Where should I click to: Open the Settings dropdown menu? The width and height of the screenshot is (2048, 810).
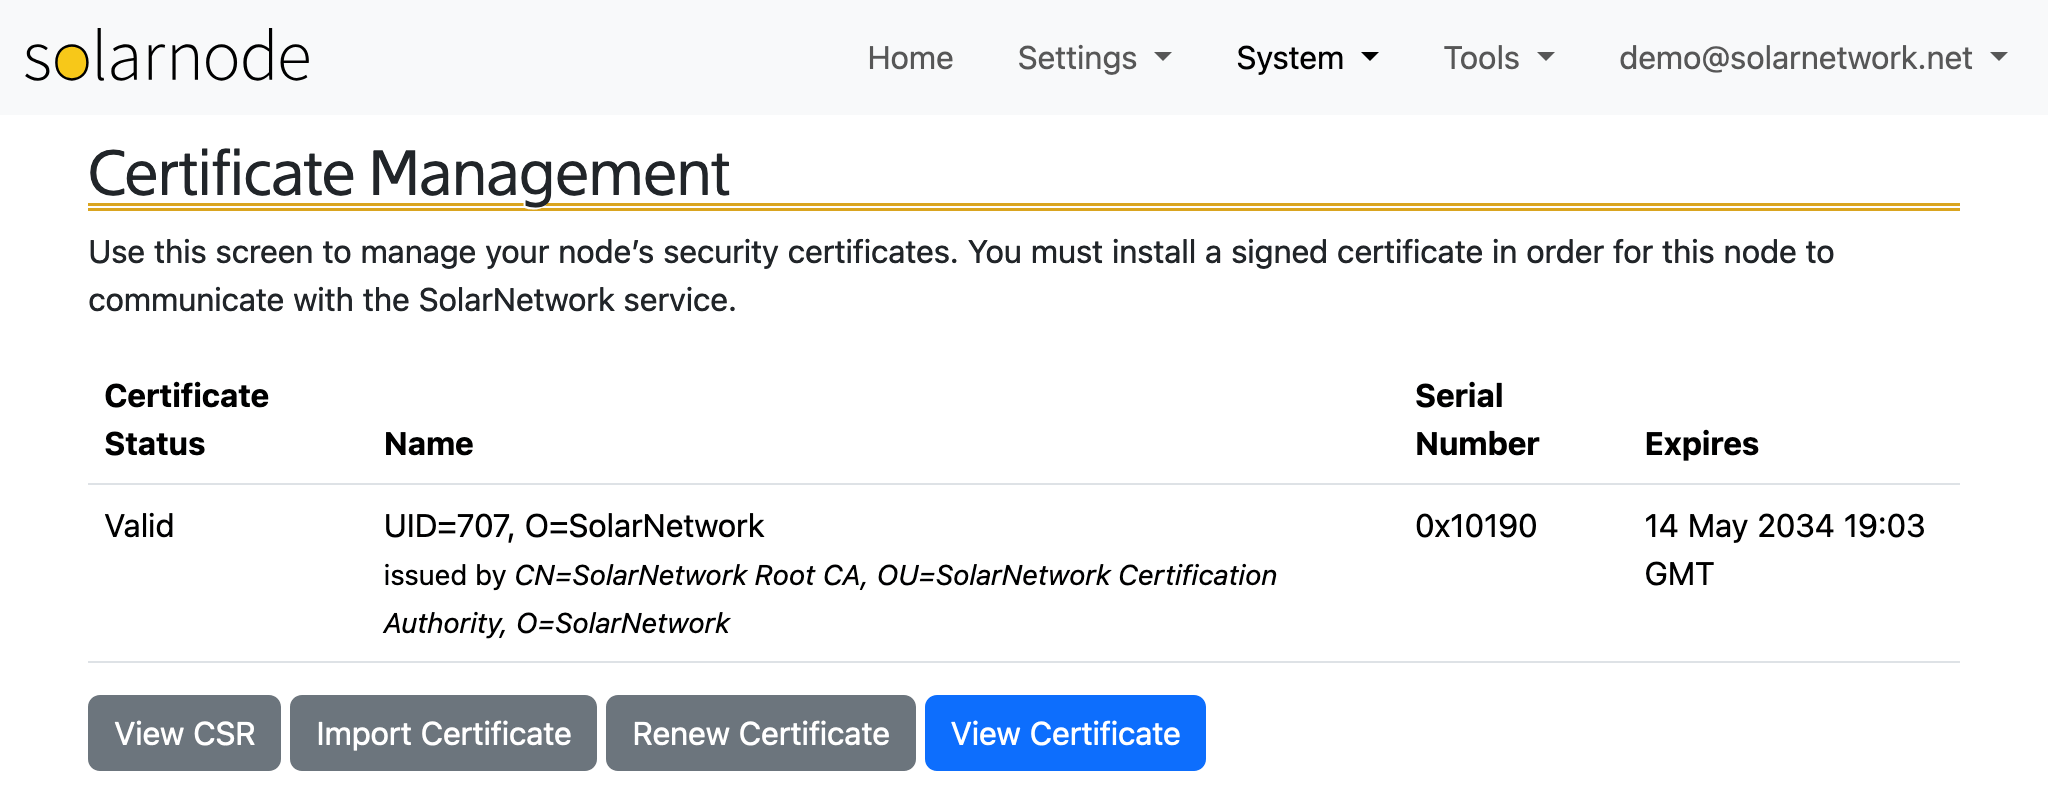[x=1094, y=58]
